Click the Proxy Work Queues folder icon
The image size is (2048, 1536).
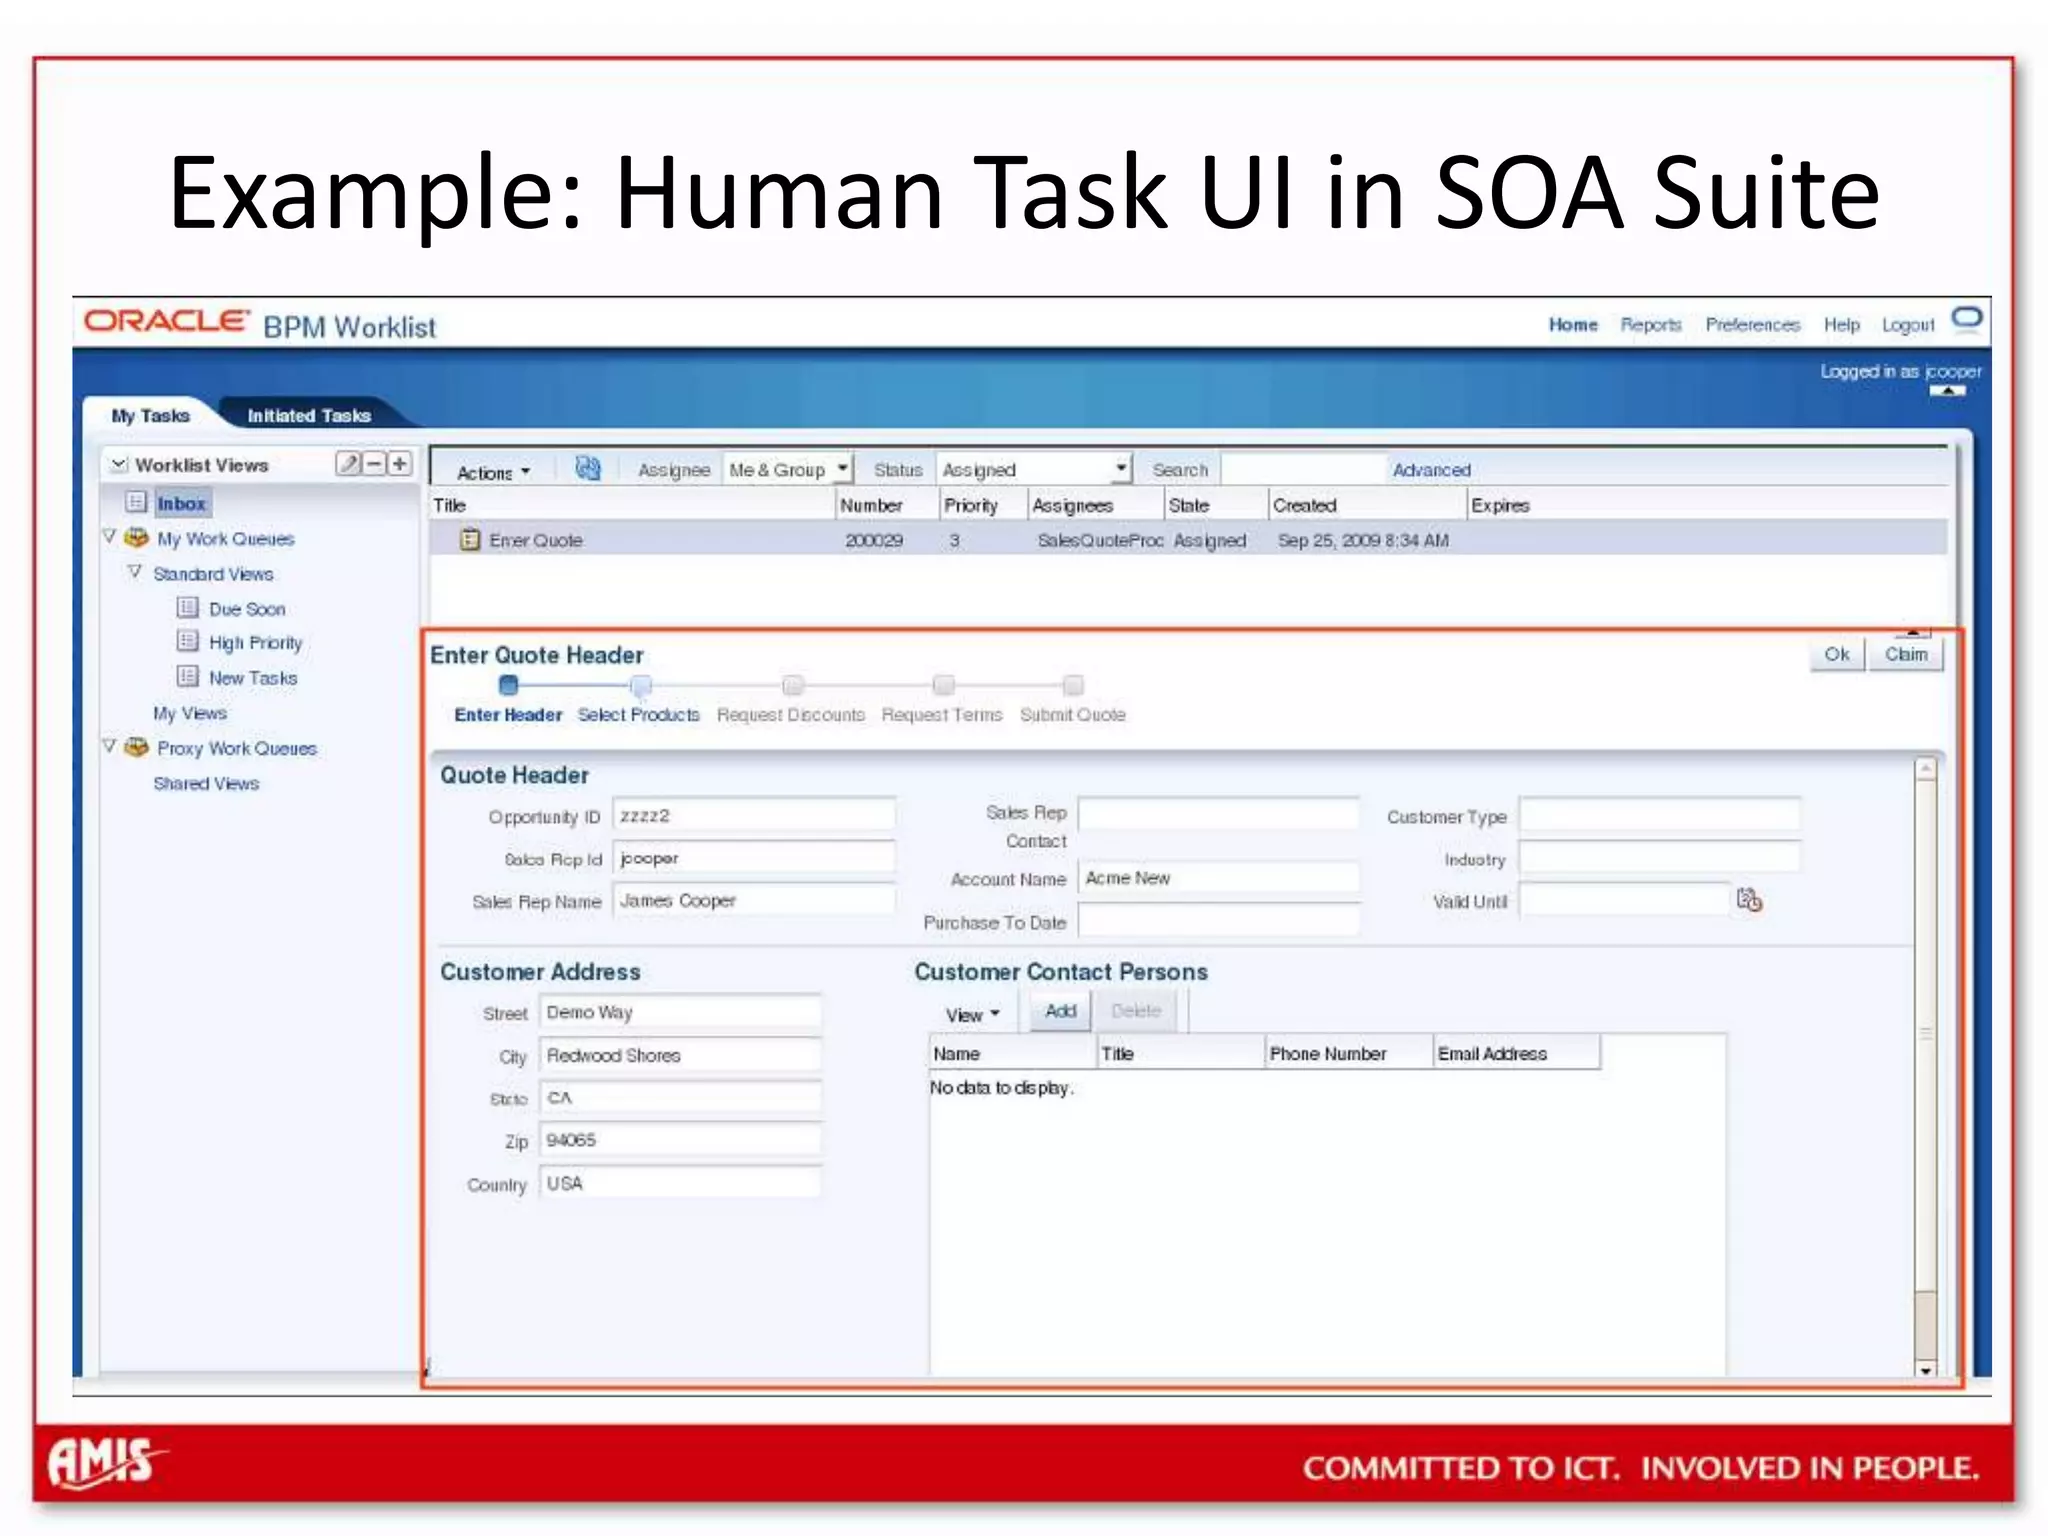pyautogui.click(x=136, y=747)
